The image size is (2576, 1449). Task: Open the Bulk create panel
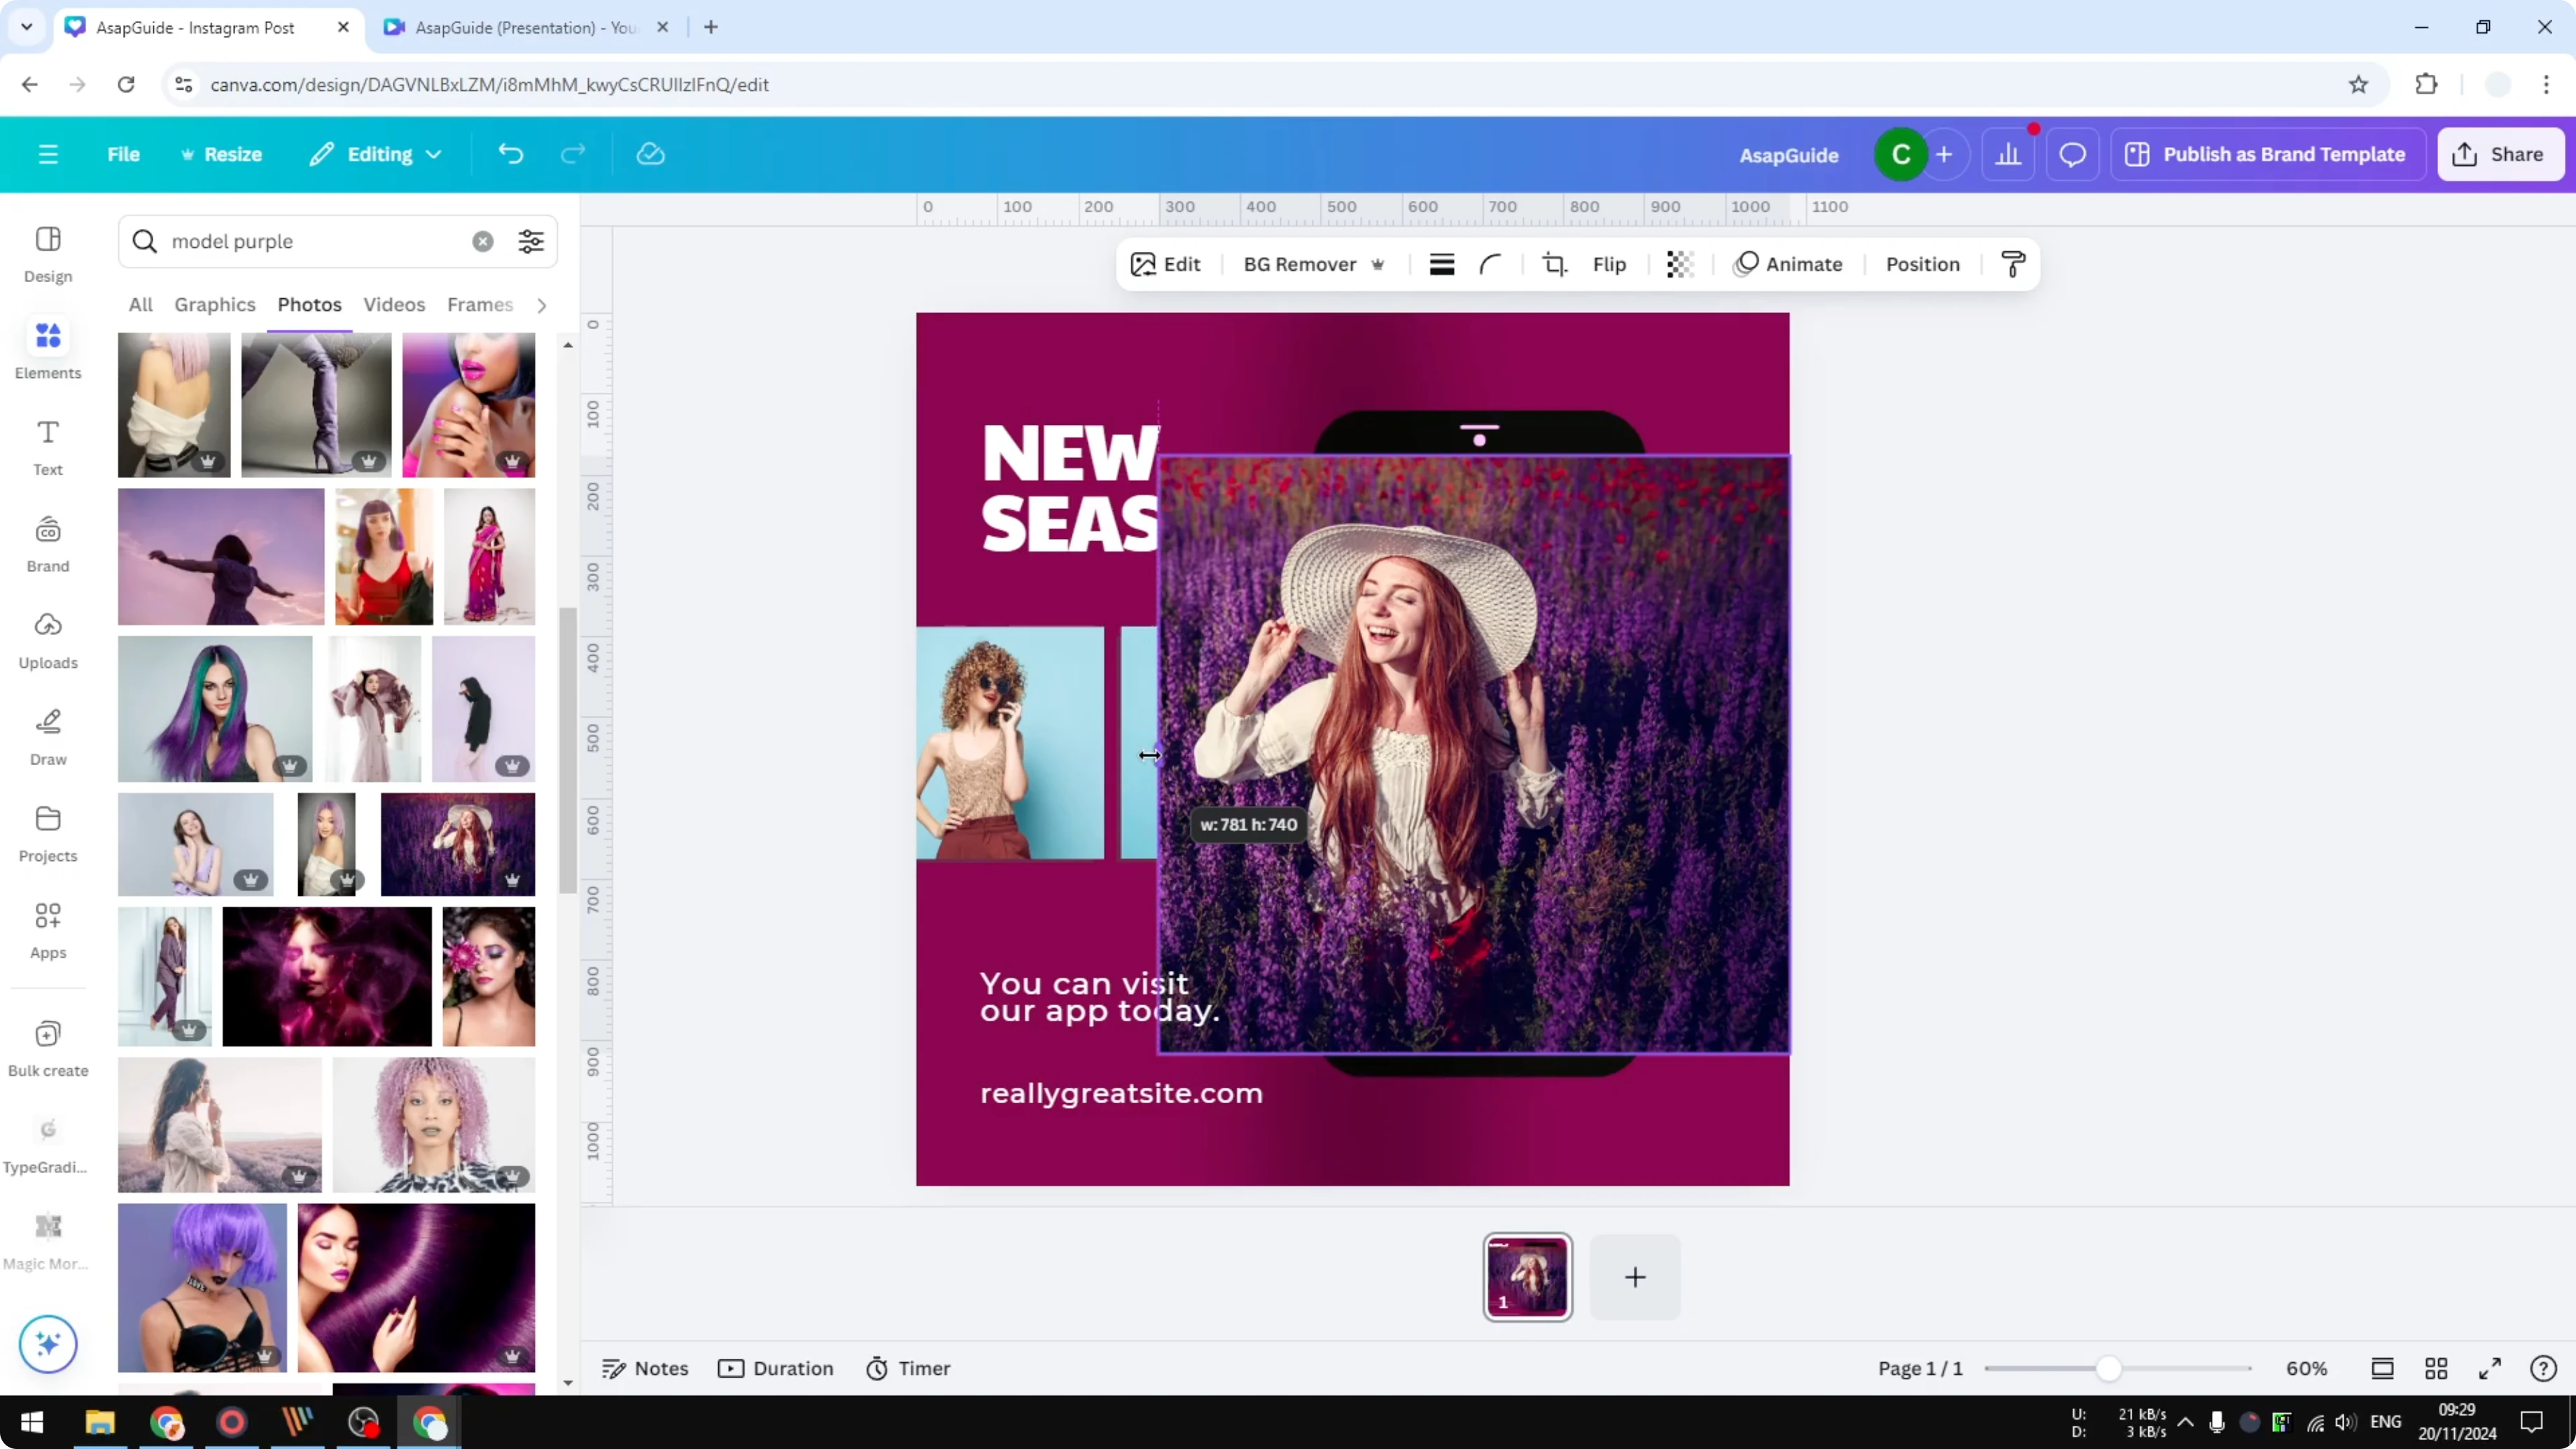pos(47,1046)
